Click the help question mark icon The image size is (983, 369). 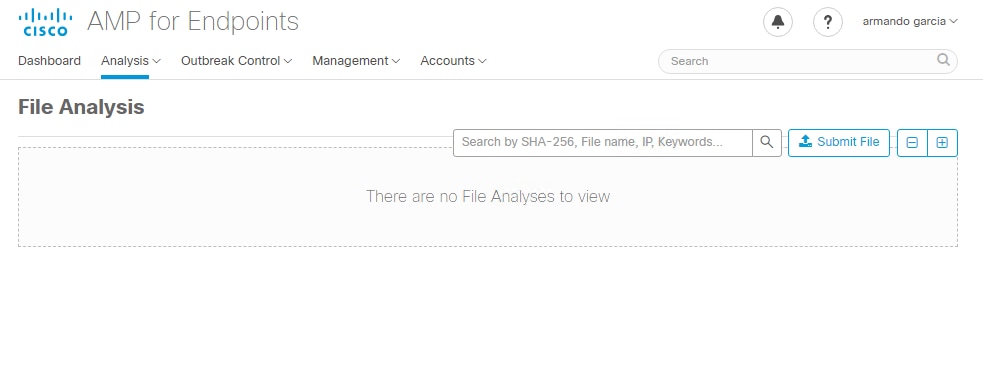(828, 22)
